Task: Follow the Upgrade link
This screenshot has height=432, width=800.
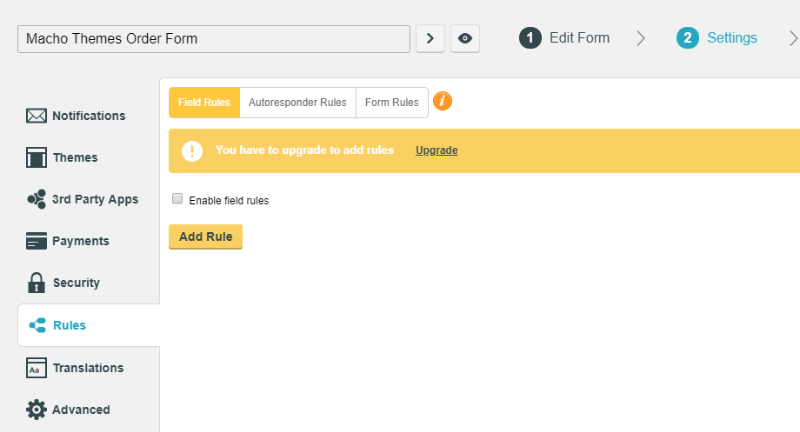Action: 437,150
